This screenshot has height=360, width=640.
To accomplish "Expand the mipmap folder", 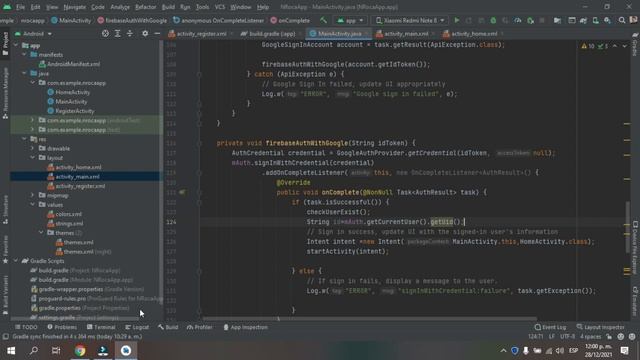I will [x=33, y=195].
